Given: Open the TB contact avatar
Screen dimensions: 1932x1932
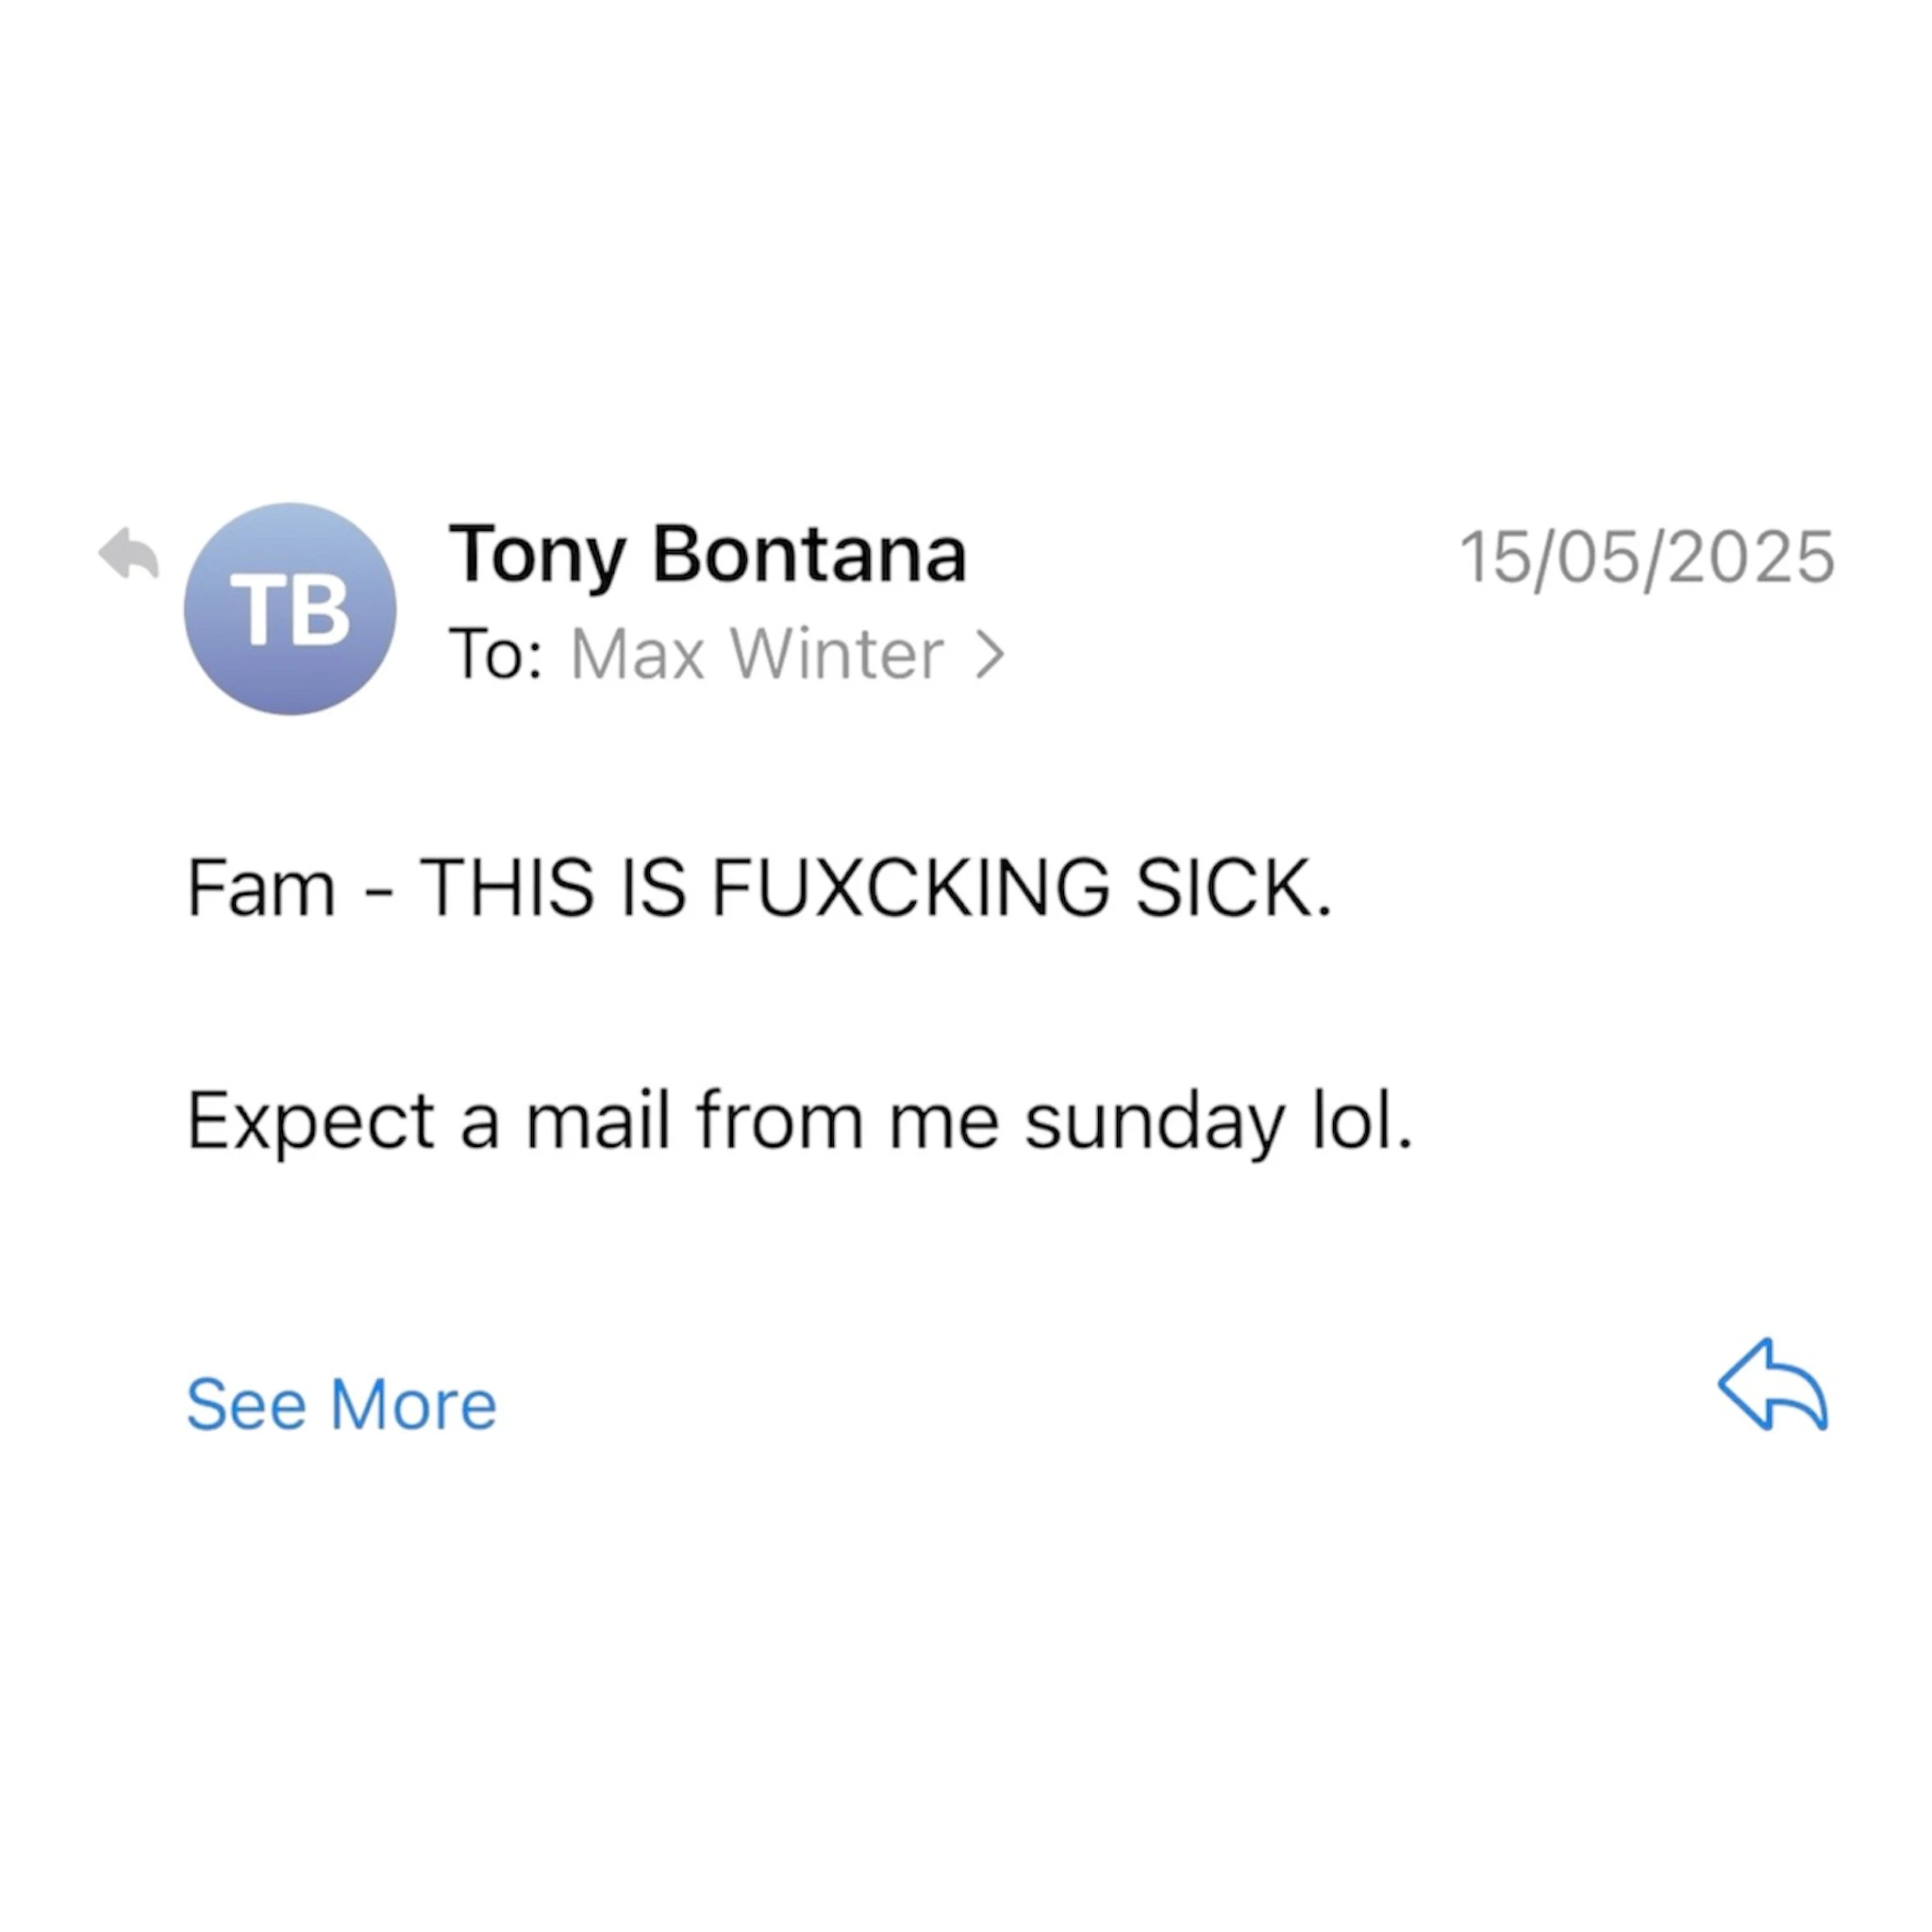Looking at the screenshot, I should pos(290,609).
